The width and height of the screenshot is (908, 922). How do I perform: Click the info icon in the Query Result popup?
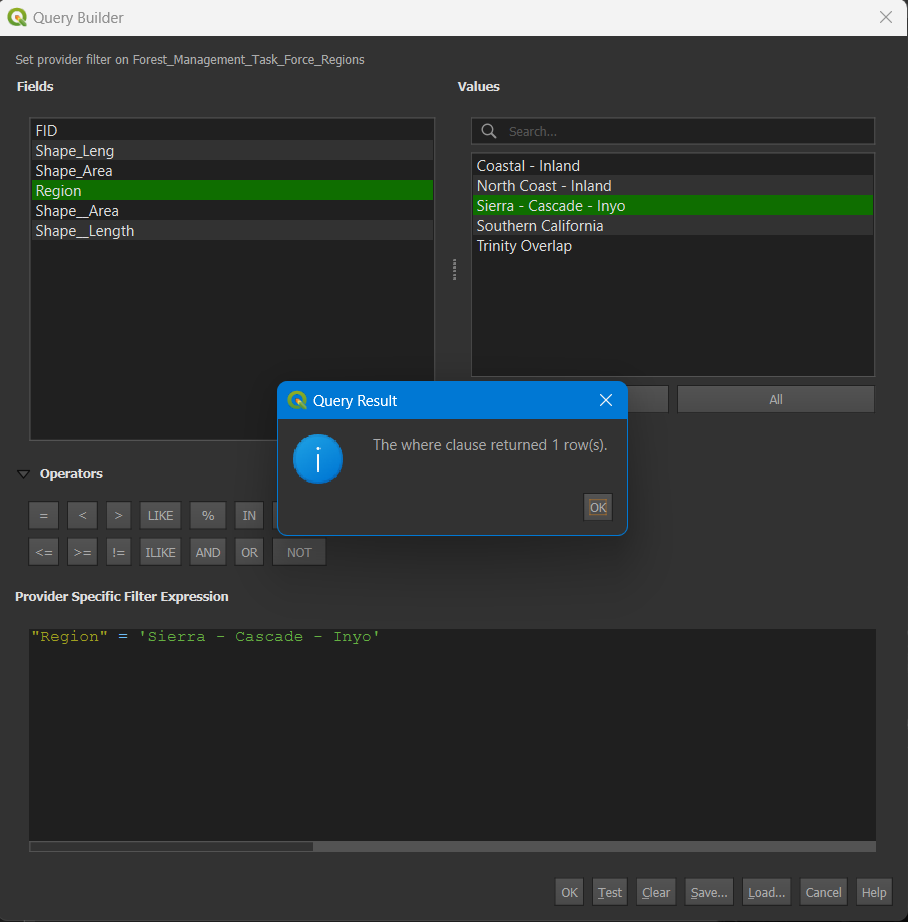click(317, 459)
